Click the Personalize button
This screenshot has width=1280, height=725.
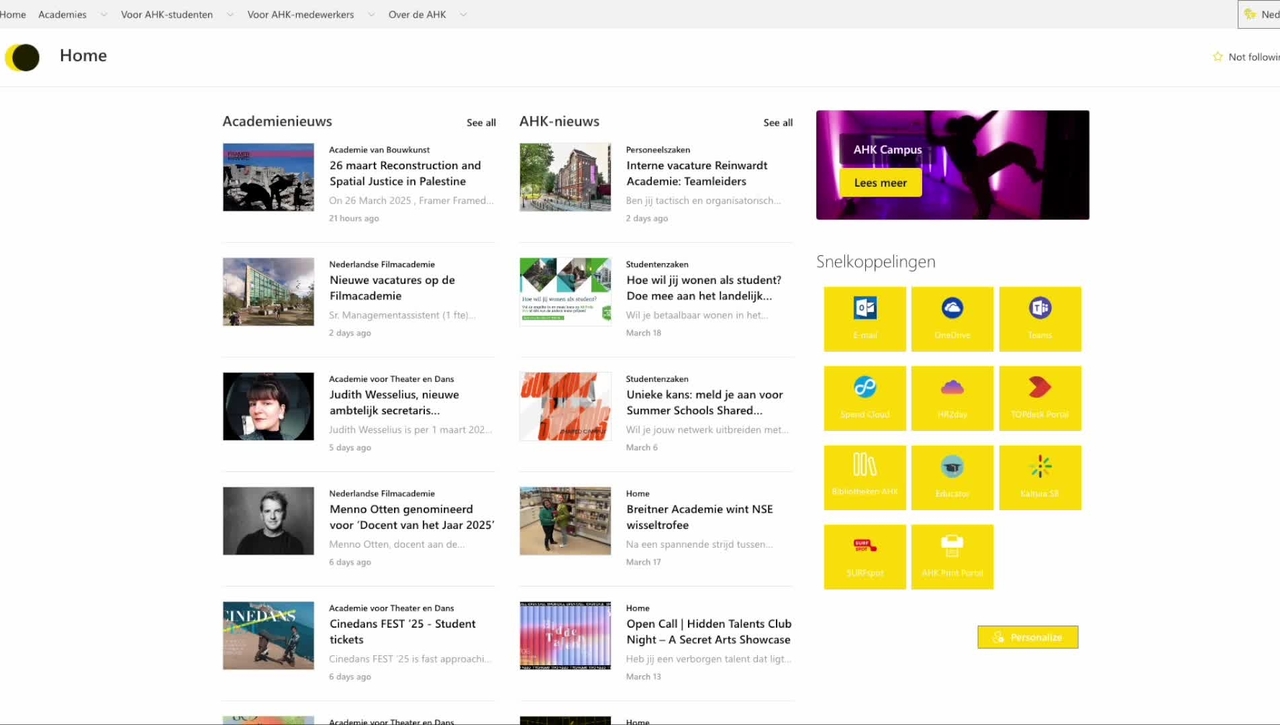pyautogui.click(x=1028, y=637)
